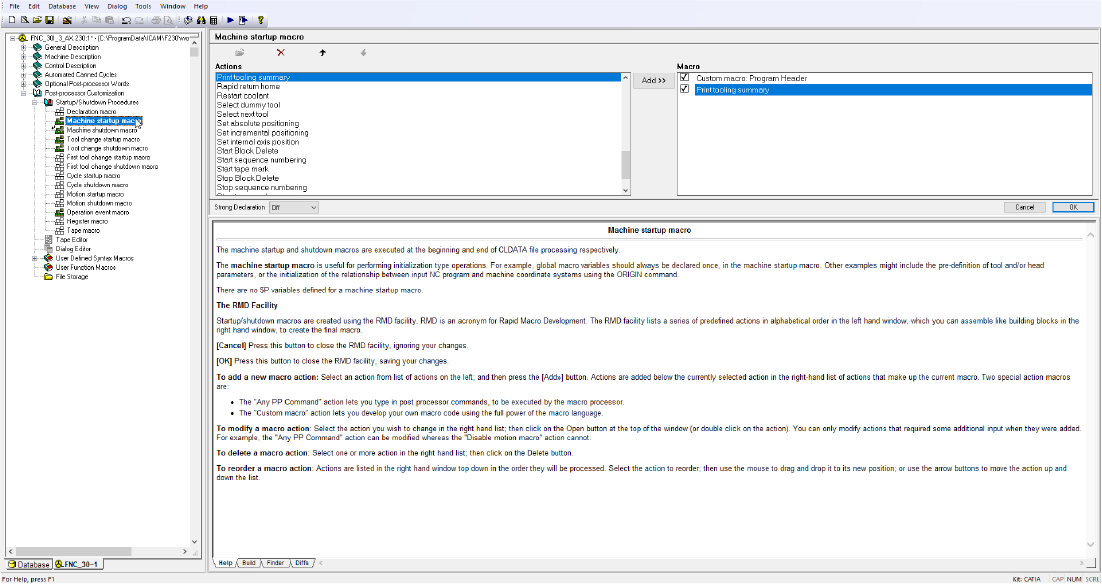This screenshot has width=1102, height=584.
Task: Uncheck the Custom macro: Program Header checkbox
Action: [x=684, y=78]
